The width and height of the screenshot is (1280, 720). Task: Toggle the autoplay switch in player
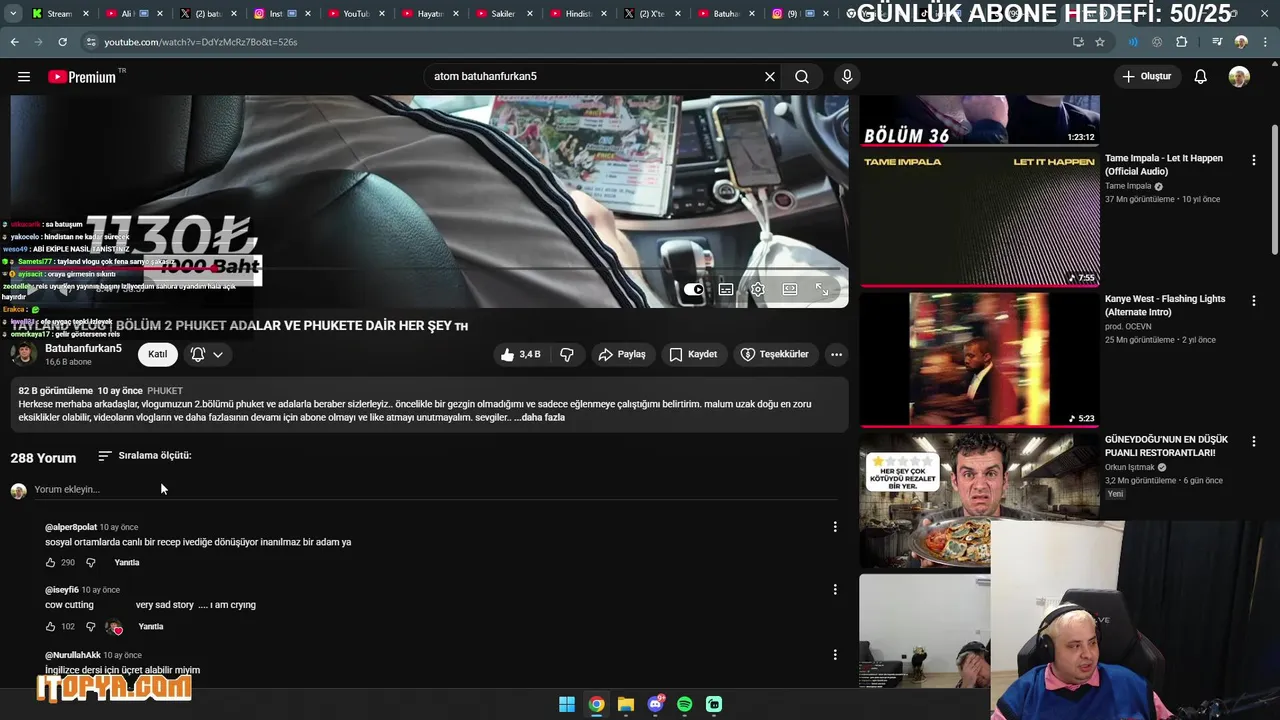694,289
